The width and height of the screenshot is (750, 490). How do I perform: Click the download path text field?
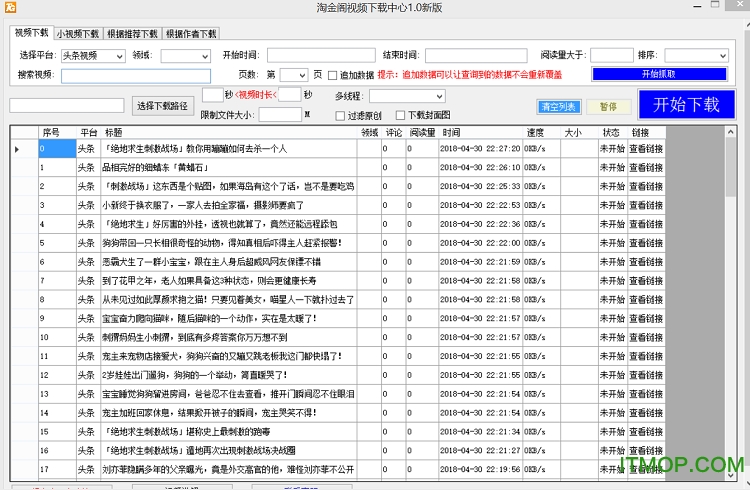66,106
